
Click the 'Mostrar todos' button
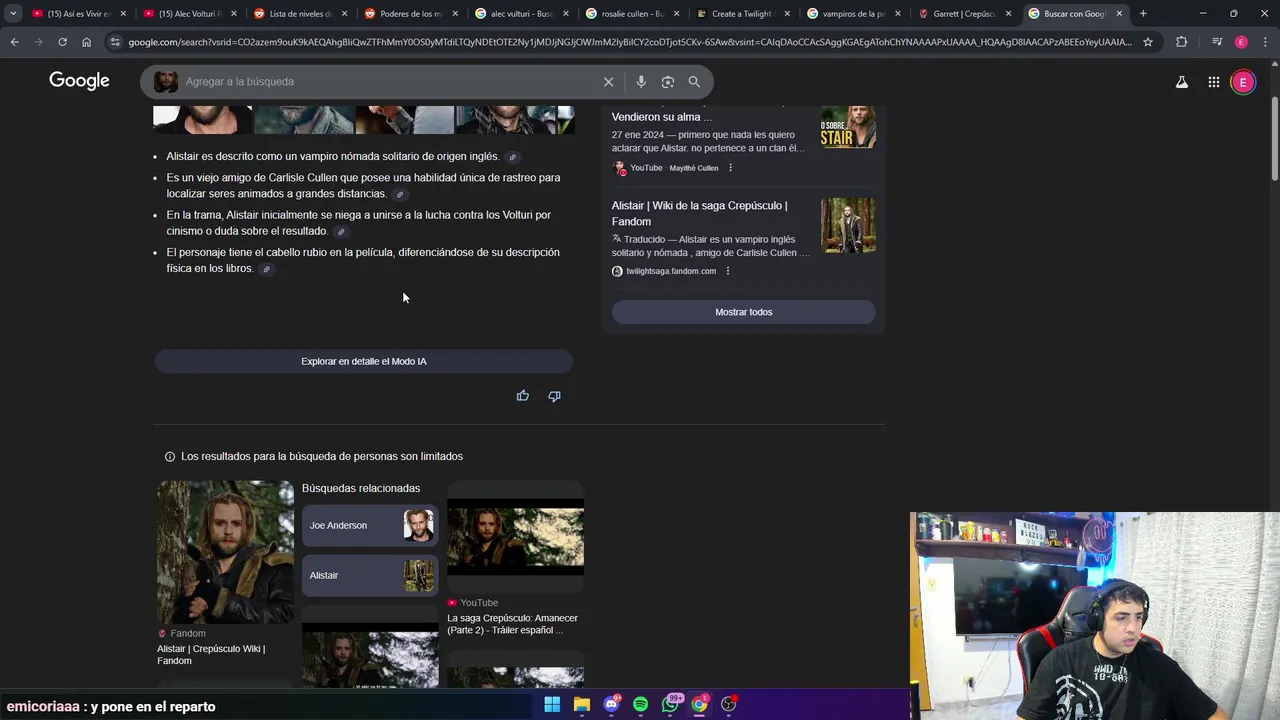(743, 312)
